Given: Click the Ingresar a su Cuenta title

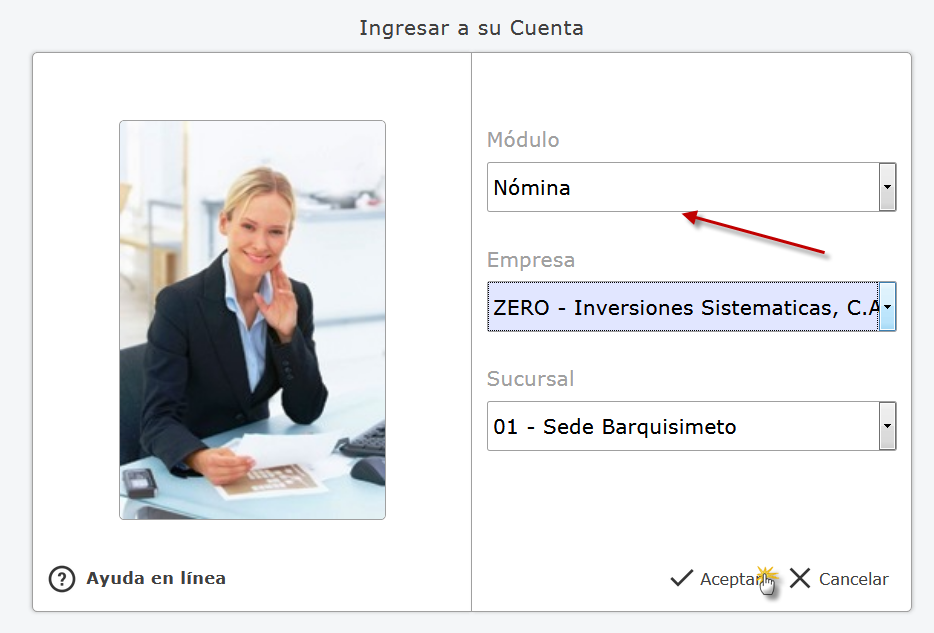Looking at the screenshot, I should (471, 28).
